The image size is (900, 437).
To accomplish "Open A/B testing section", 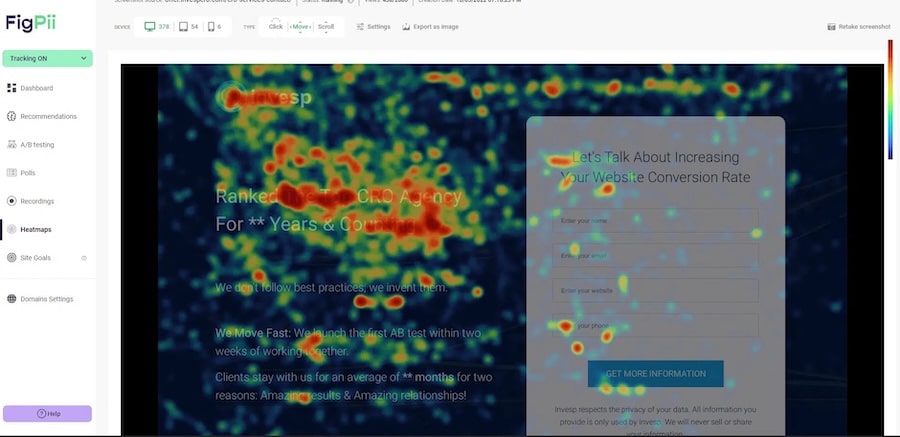I will [40, 144].
